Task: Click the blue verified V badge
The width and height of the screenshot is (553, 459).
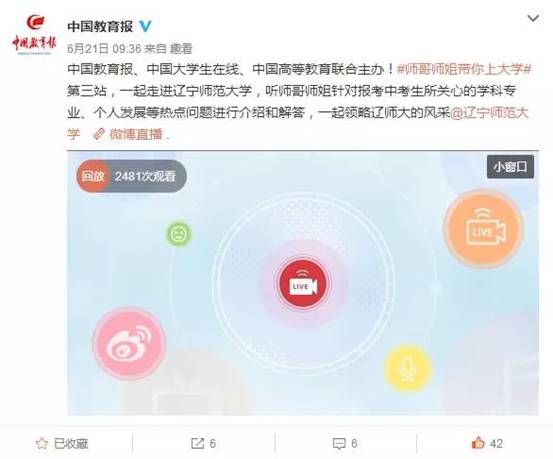Action: [145, 26]
